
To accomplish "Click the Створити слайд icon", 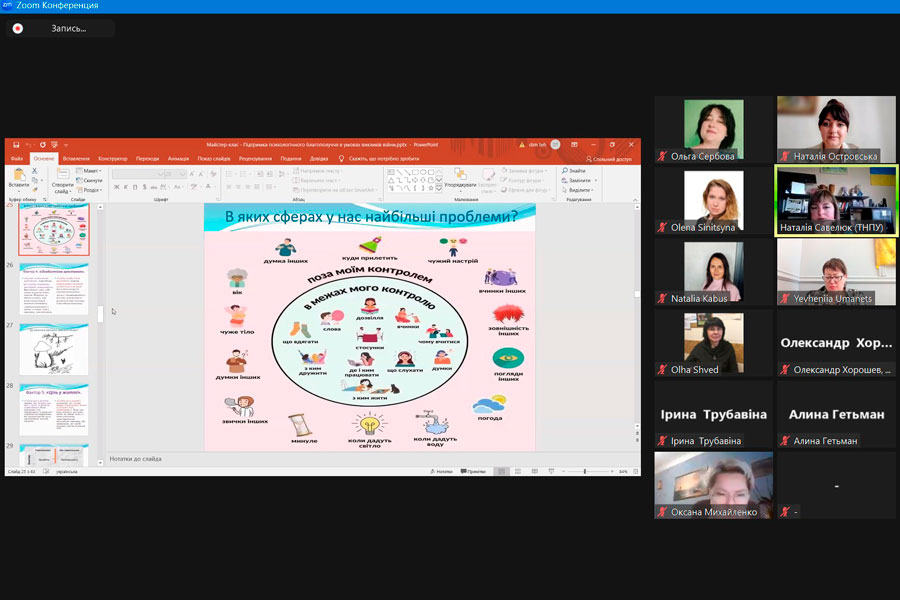I will click(62, 175).
